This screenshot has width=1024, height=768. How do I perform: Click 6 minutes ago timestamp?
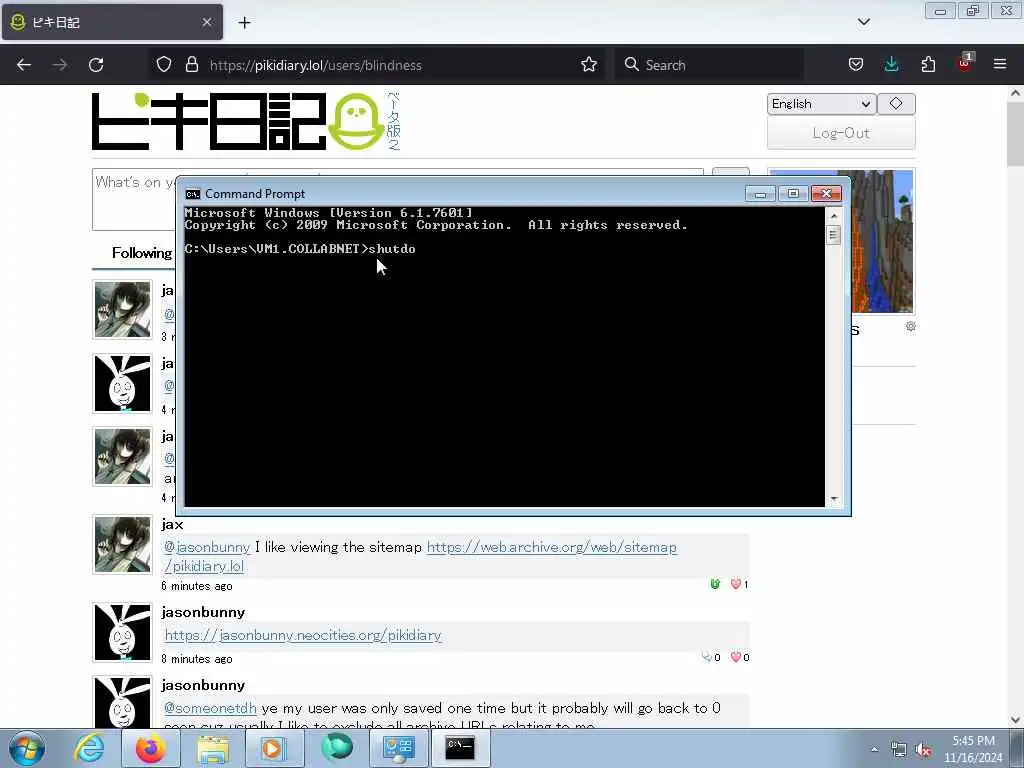click(197, 586)
